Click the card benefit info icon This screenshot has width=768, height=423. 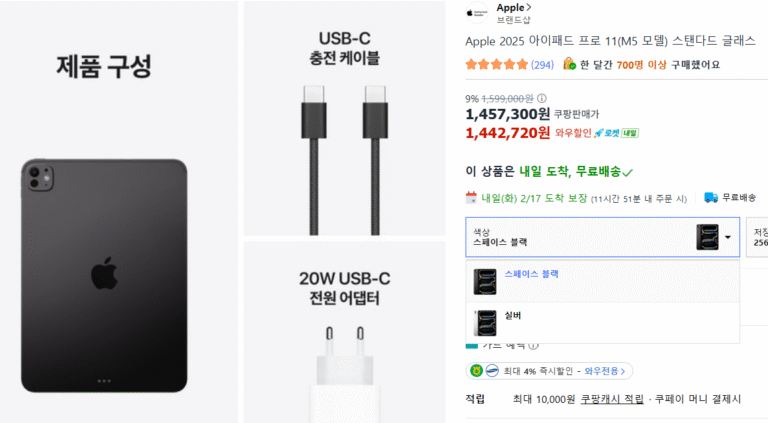[x=534, y=345]
